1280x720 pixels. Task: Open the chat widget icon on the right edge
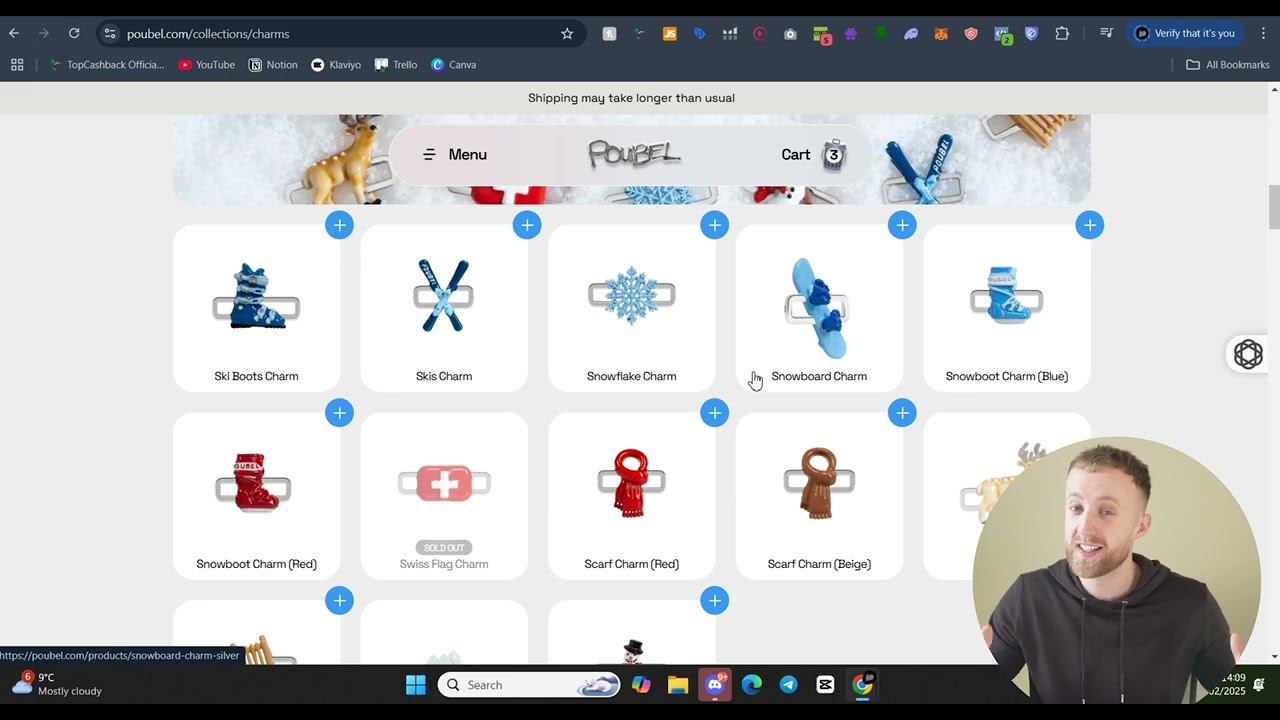click(1248, 354)
